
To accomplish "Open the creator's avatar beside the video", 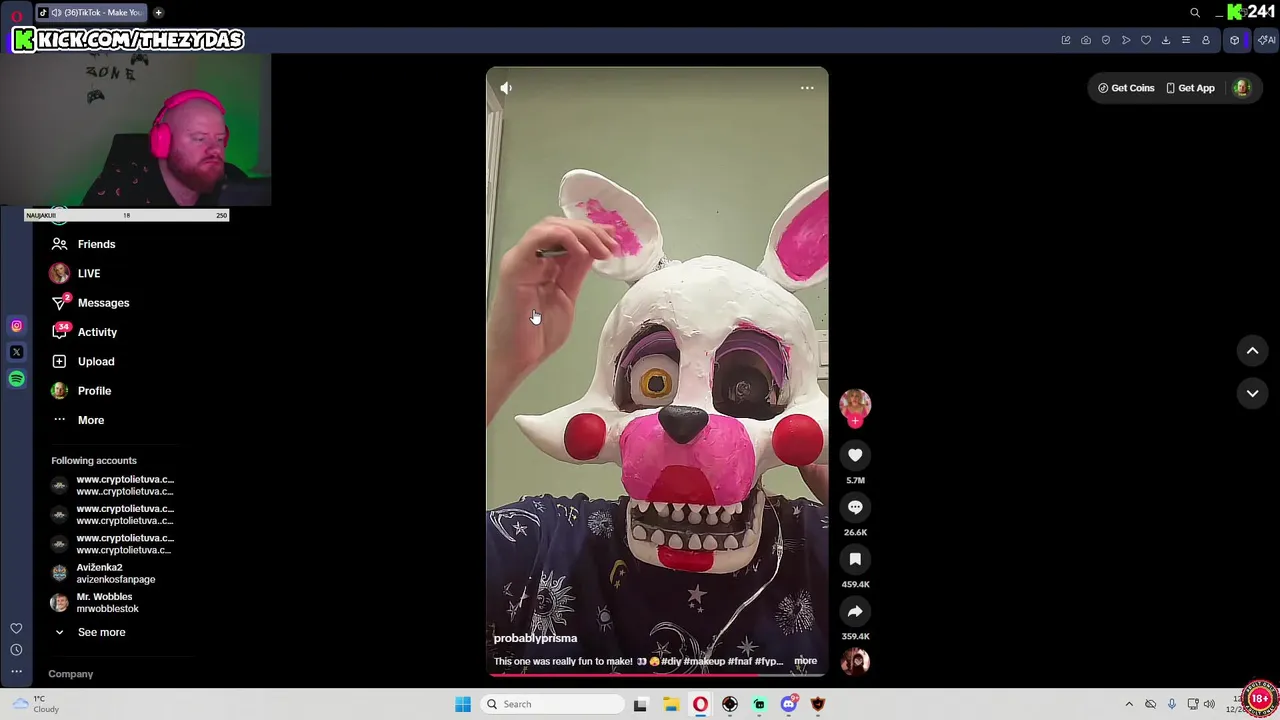I will [x=855, y=404].
